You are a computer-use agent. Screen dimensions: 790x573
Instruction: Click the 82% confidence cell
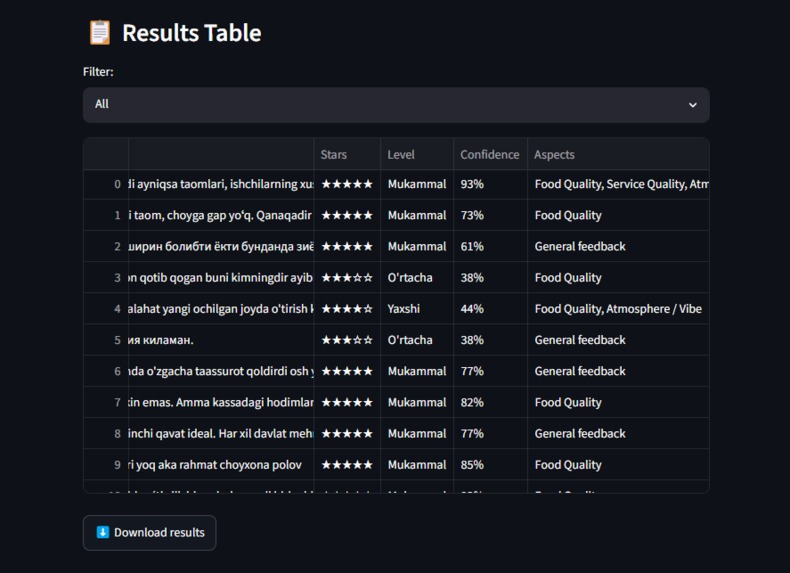(490, 403)
